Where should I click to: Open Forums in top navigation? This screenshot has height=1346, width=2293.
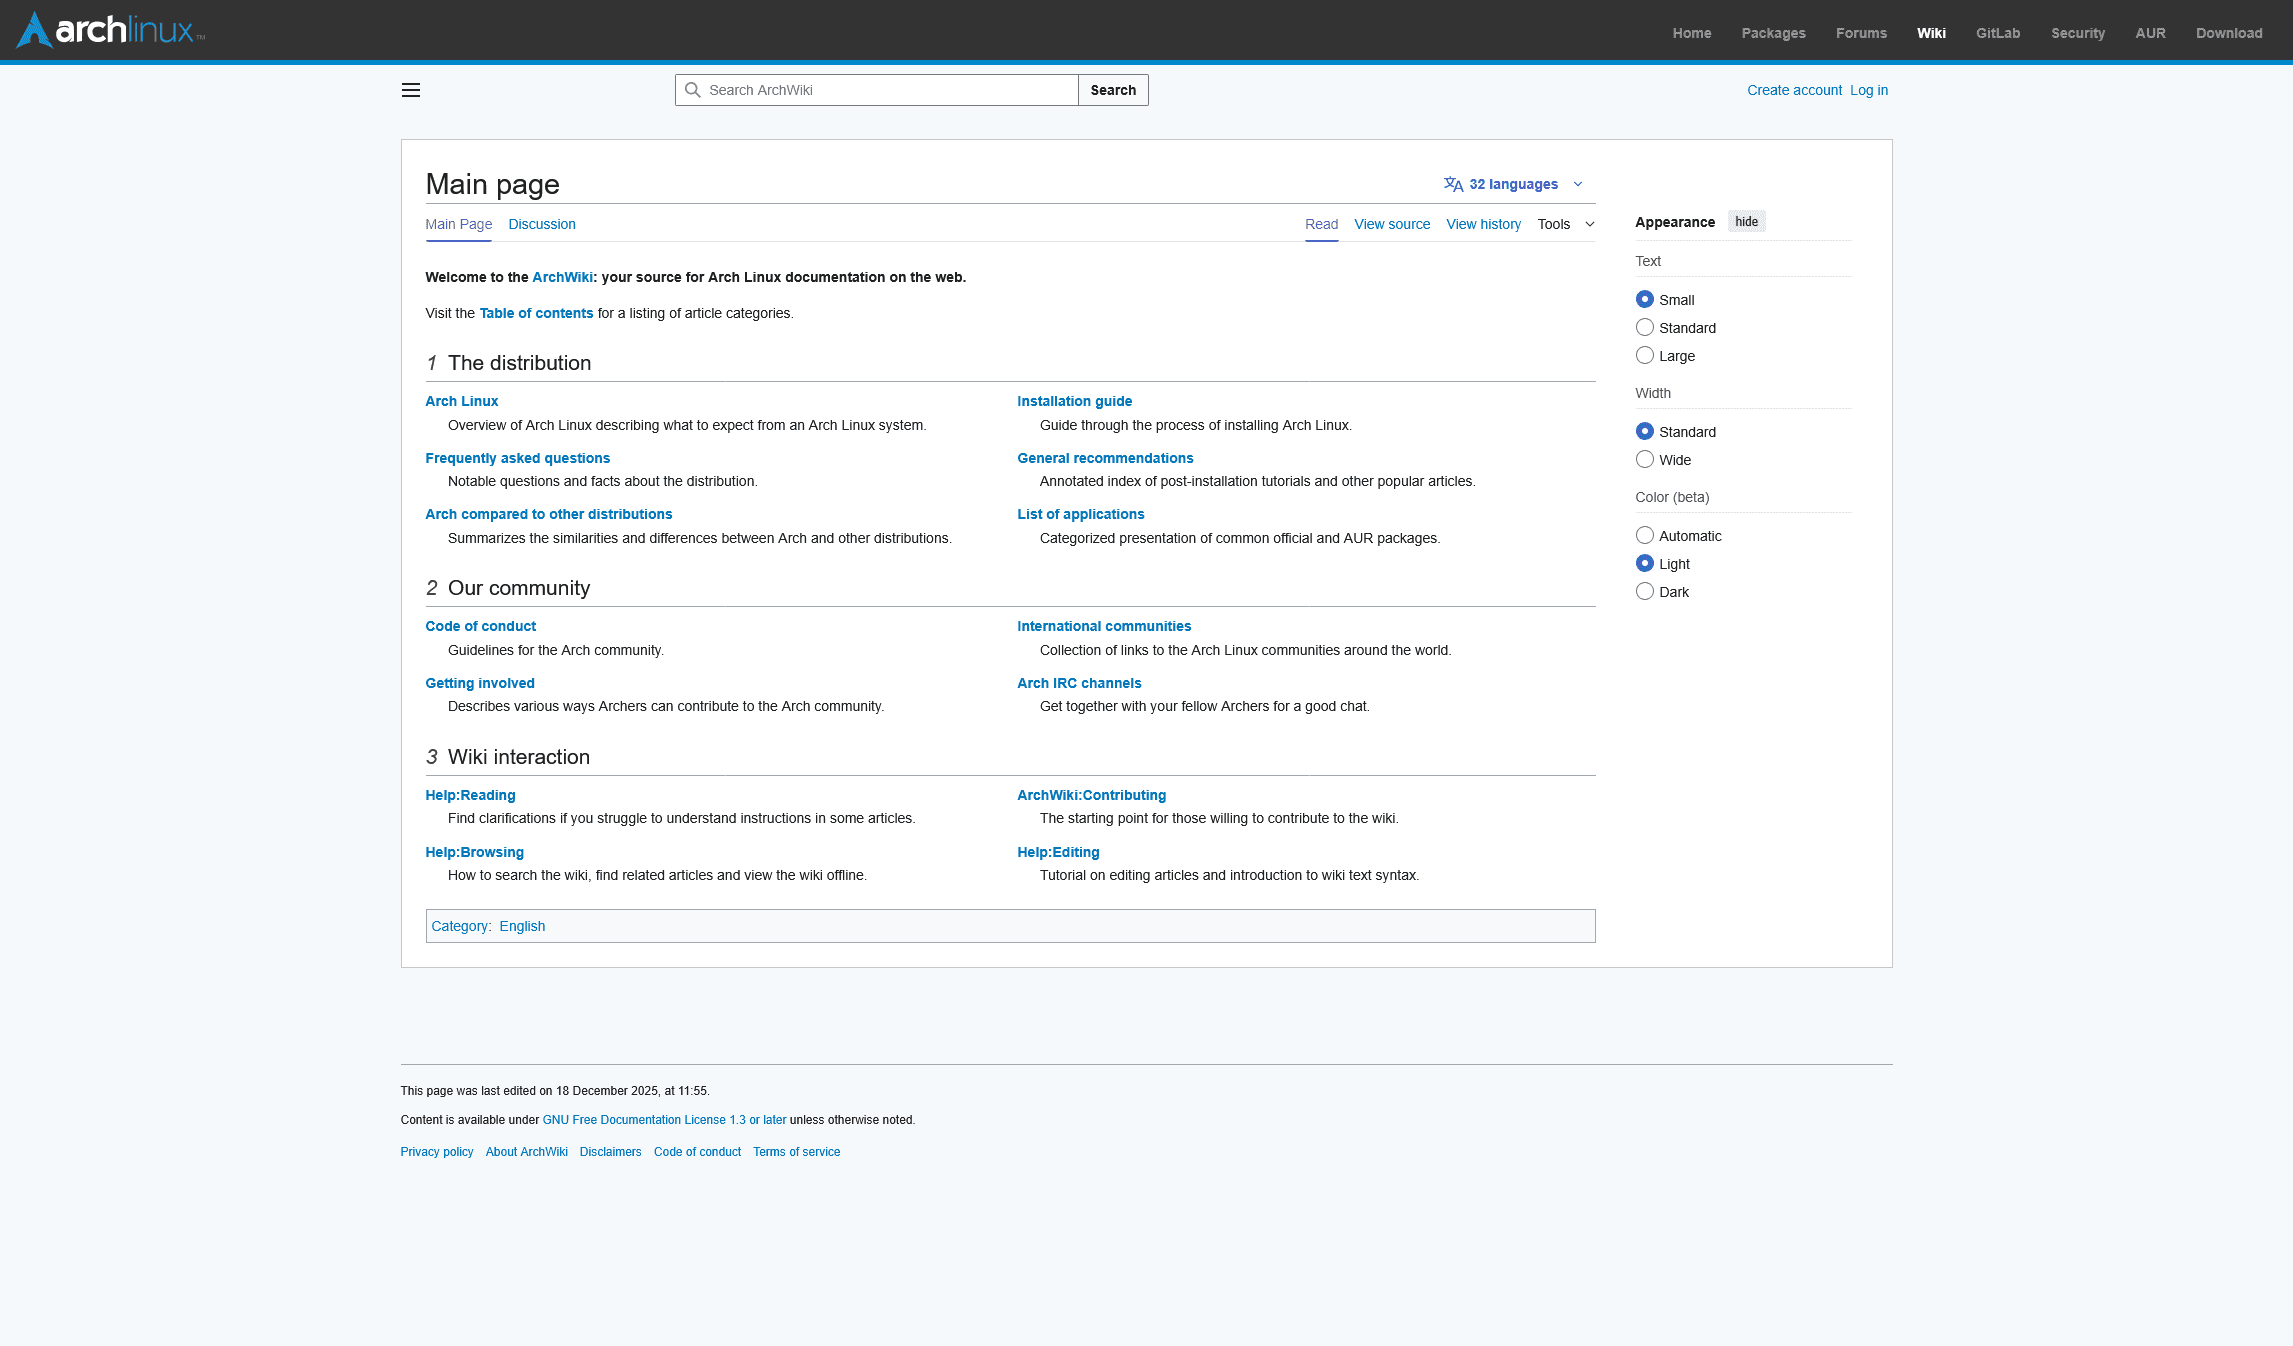[x=1861, y=33]
